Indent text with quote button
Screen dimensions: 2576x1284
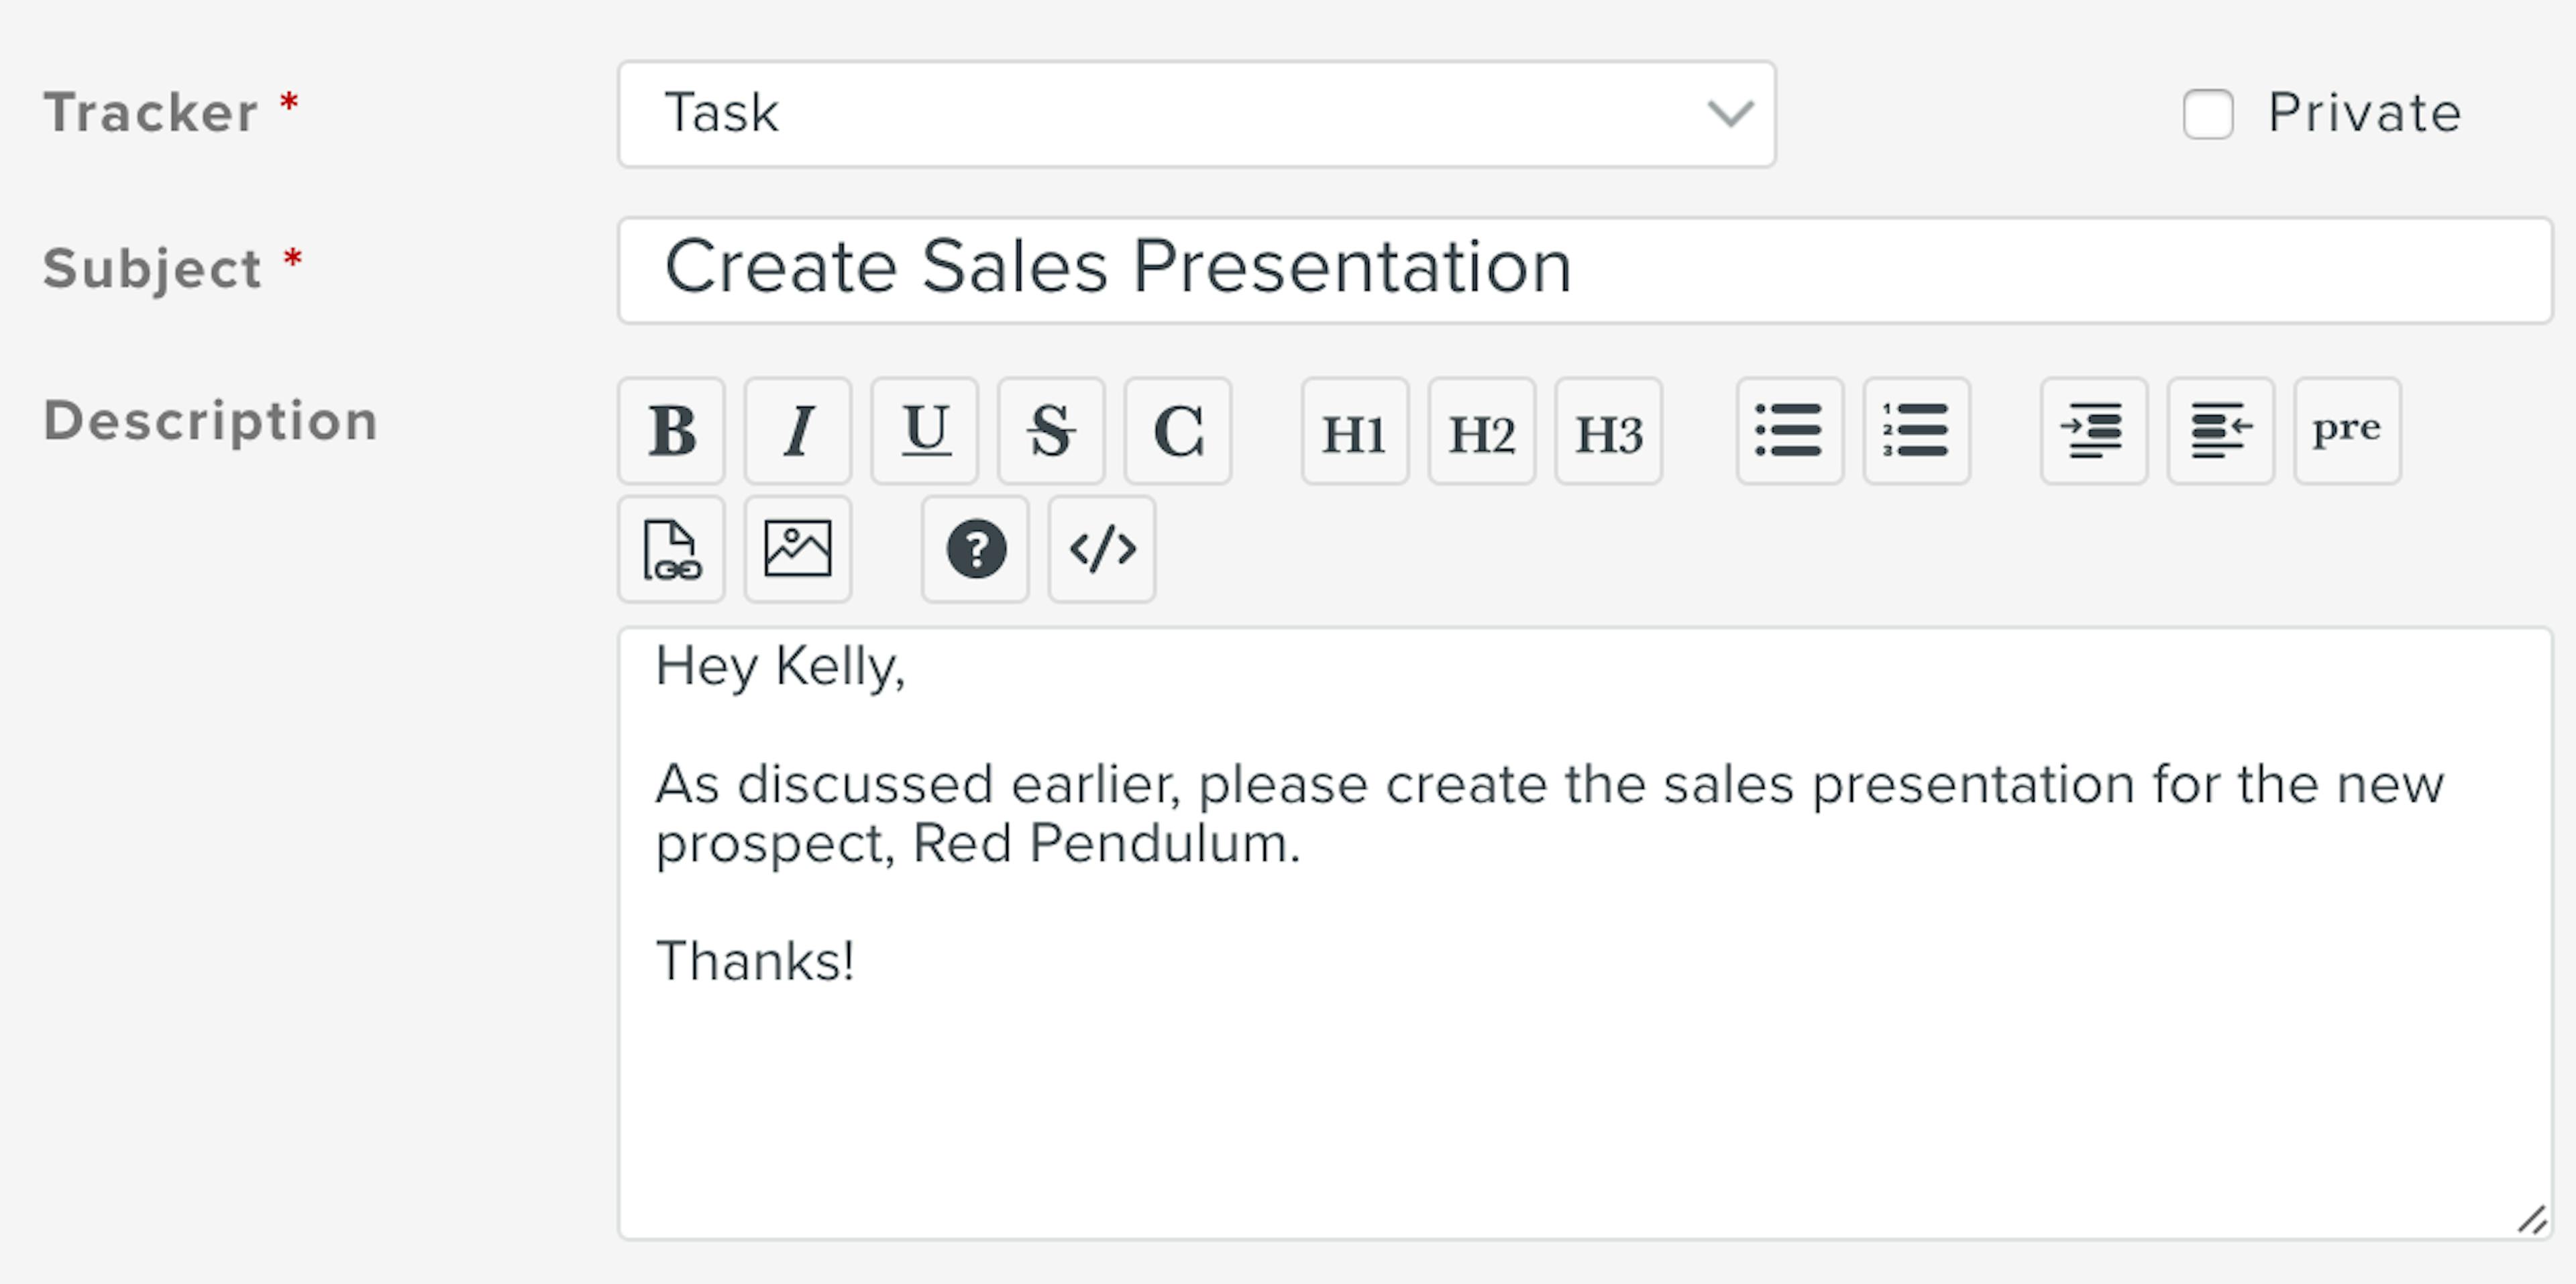[x=2093, y=431]
